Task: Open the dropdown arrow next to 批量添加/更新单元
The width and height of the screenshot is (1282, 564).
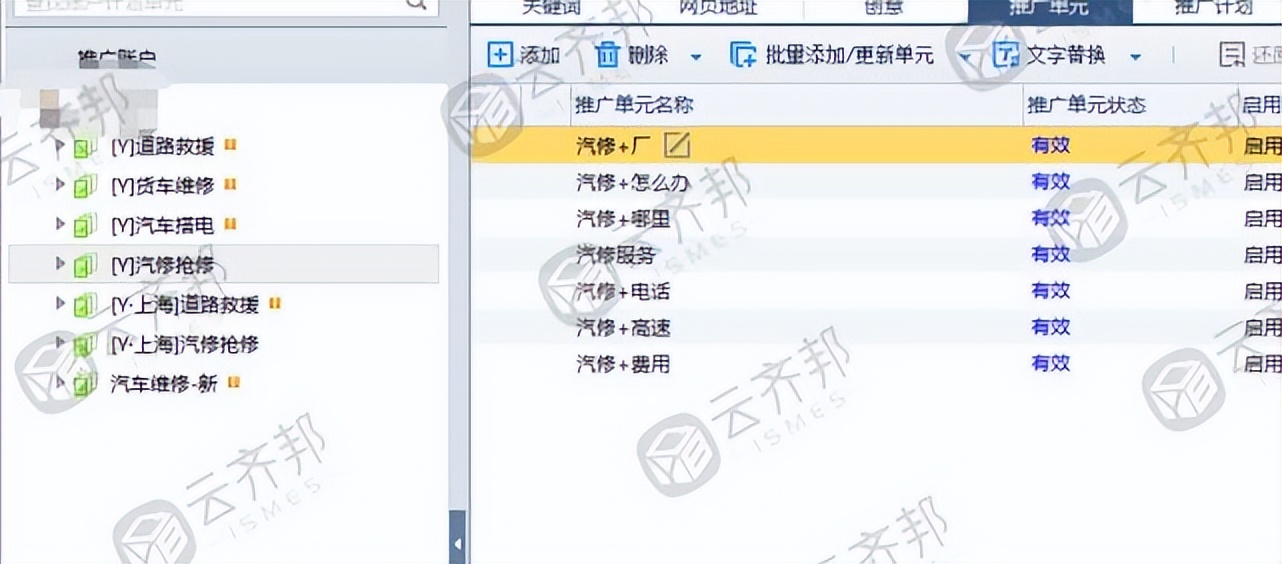Action: (965, 56)
